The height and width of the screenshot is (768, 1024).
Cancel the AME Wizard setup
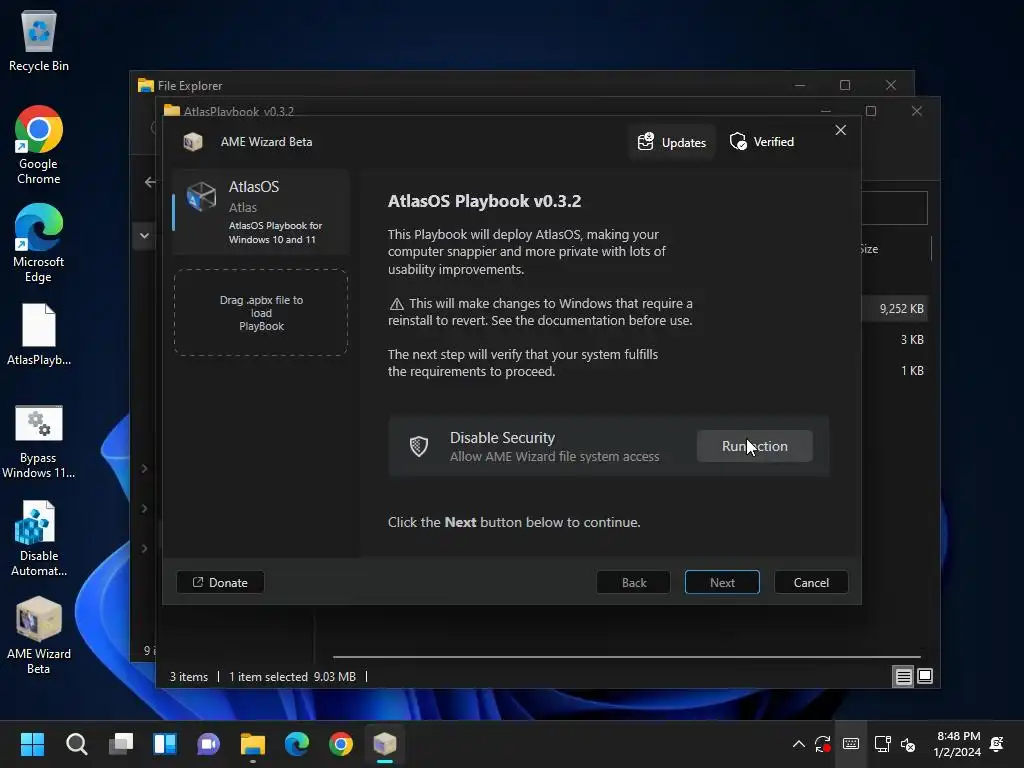(811, 583)
